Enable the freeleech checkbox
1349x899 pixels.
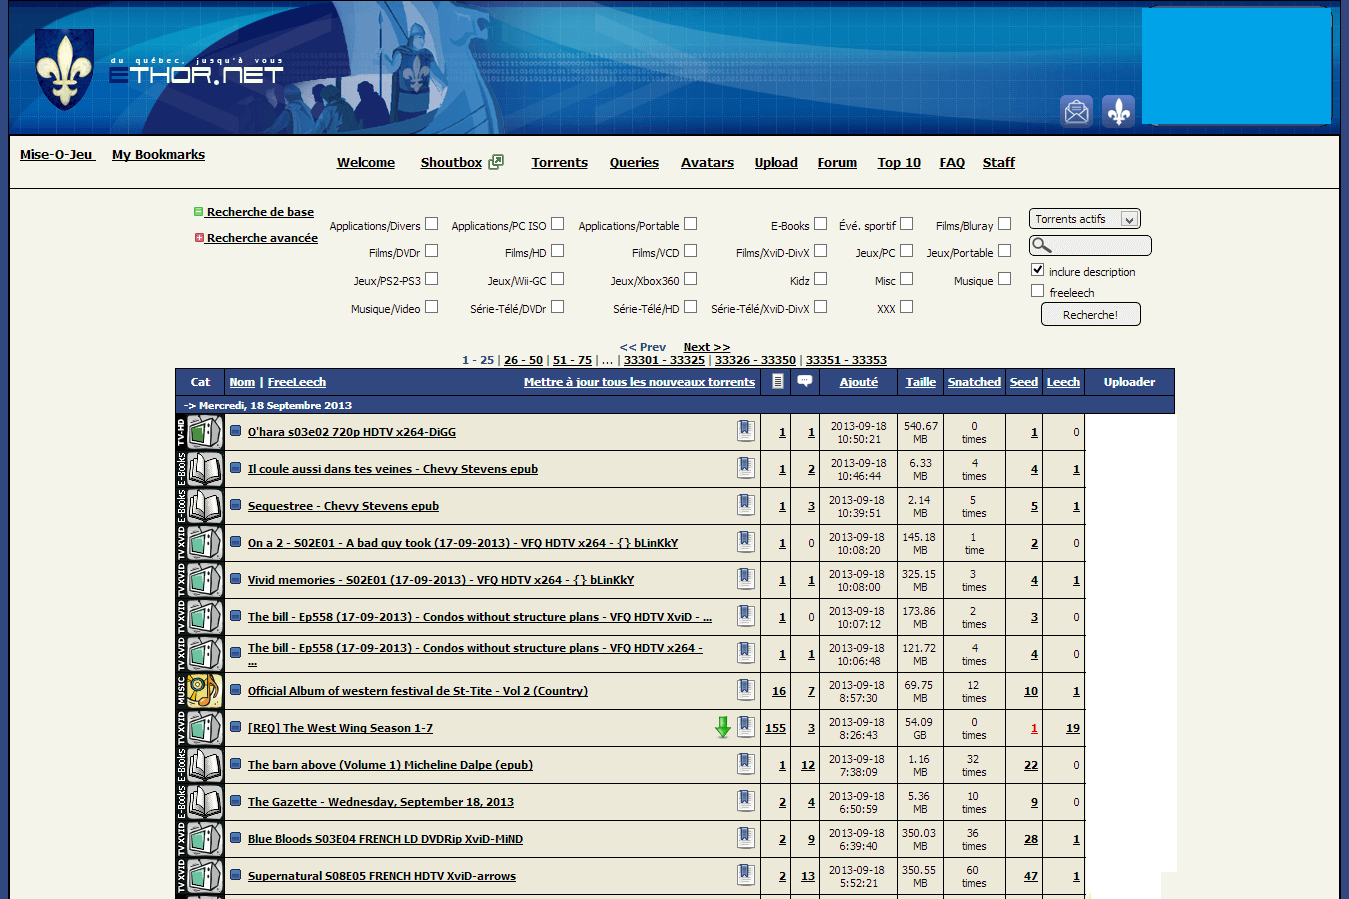(1038, 291)
